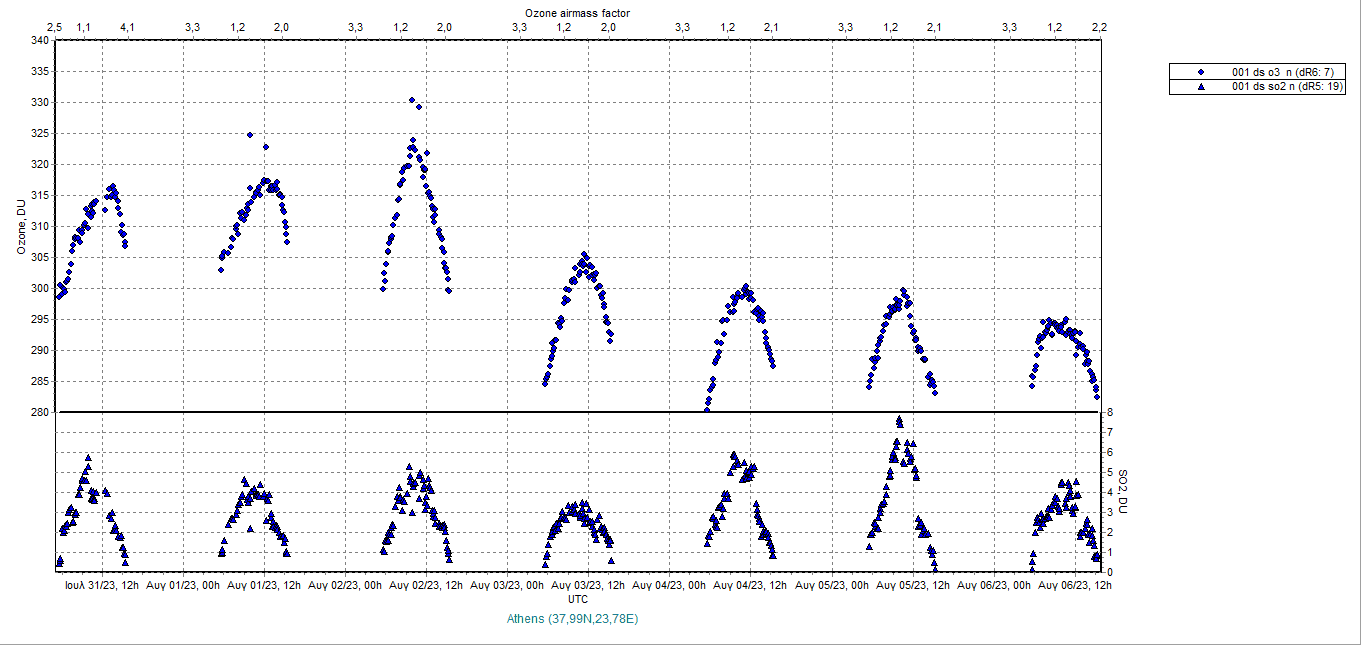
Task: Click the '4,1' airmass factor label
Action: 127,27
